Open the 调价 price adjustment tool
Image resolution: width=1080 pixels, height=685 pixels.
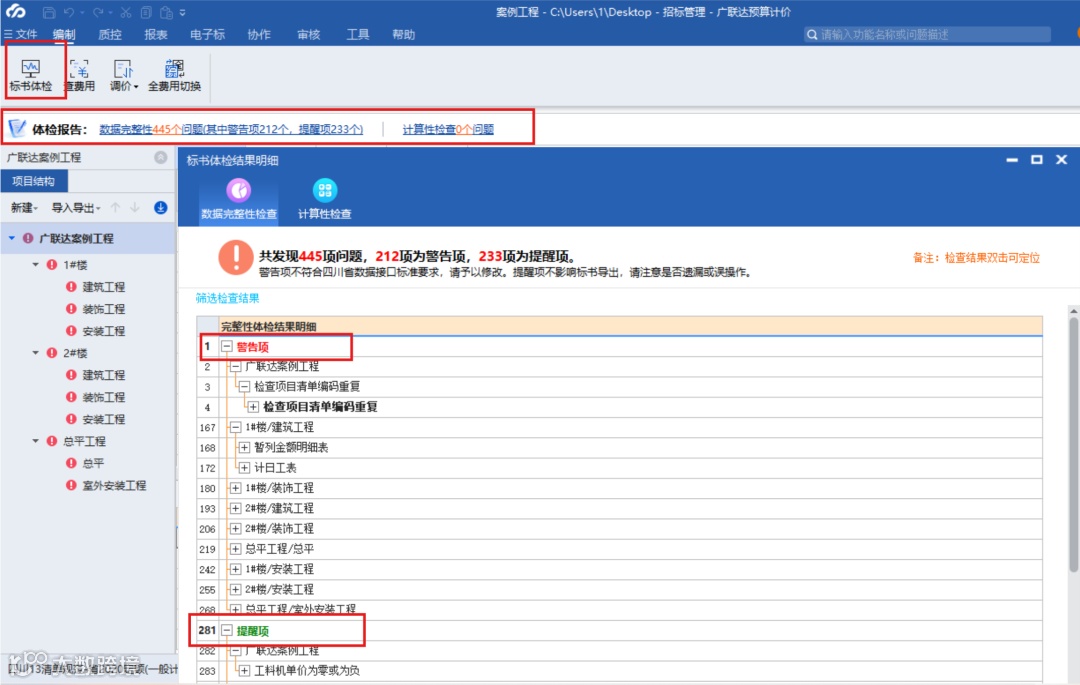124,75
